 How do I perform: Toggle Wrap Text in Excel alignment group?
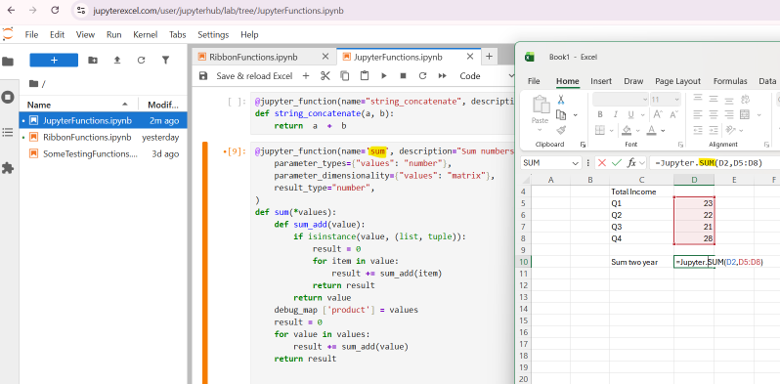pos(745,99)
